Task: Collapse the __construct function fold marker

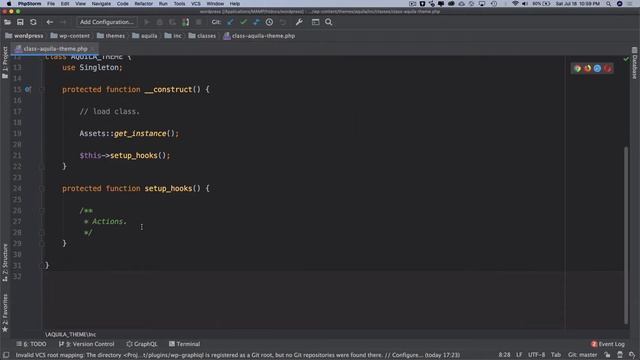Action: 42,89
